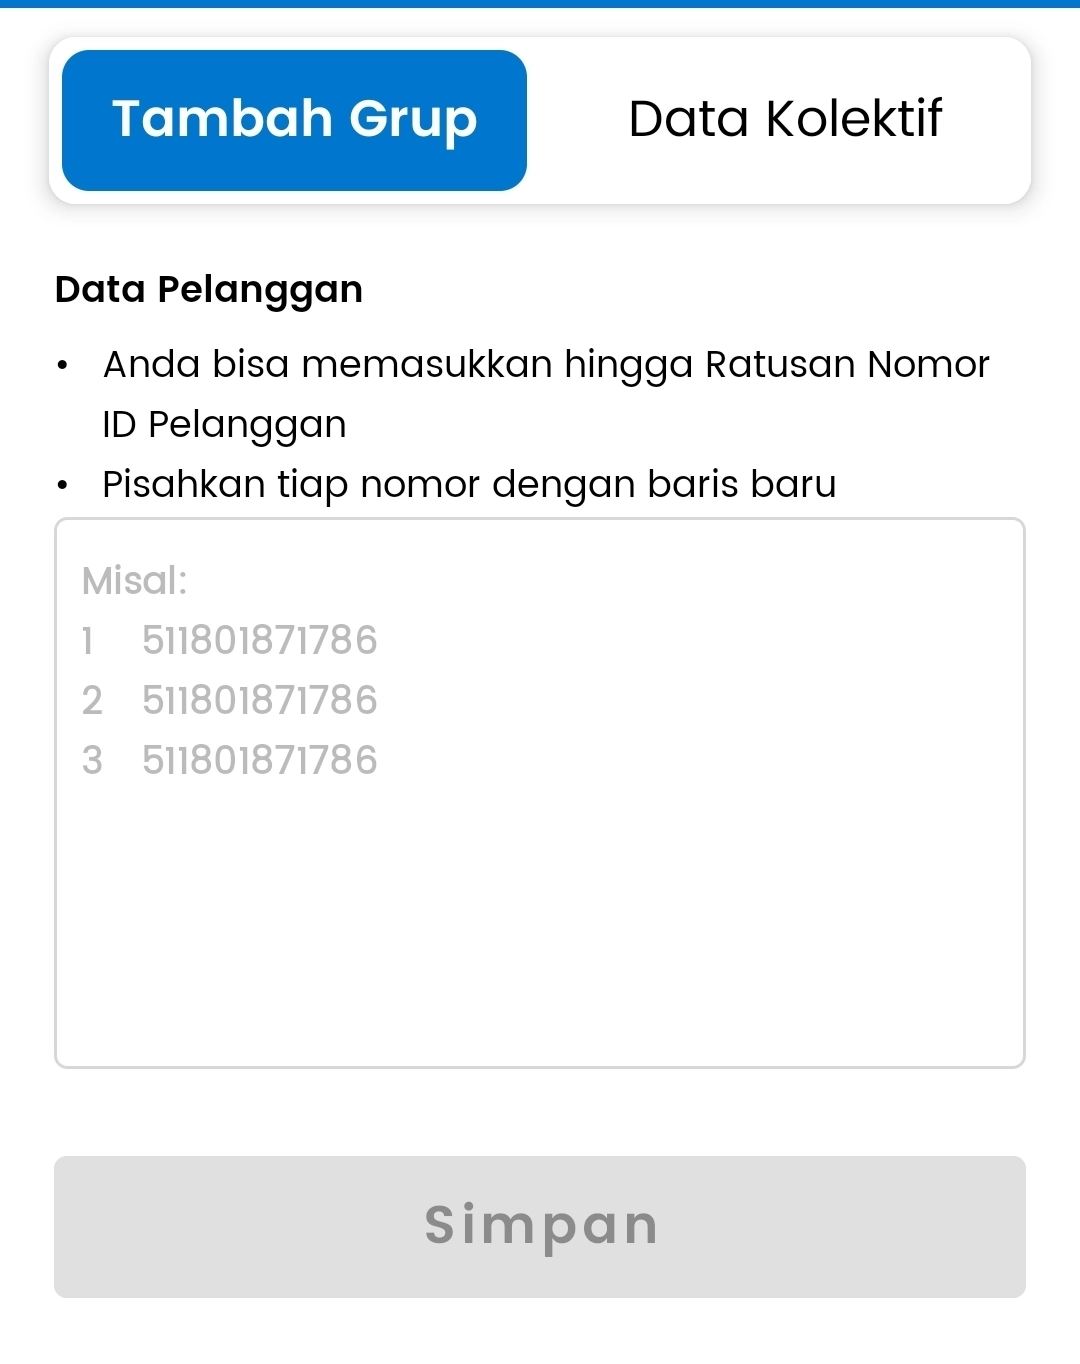Click the bordered input box below the instructions
This screenshot has height=1364, width=1080.
click(540, 790)
